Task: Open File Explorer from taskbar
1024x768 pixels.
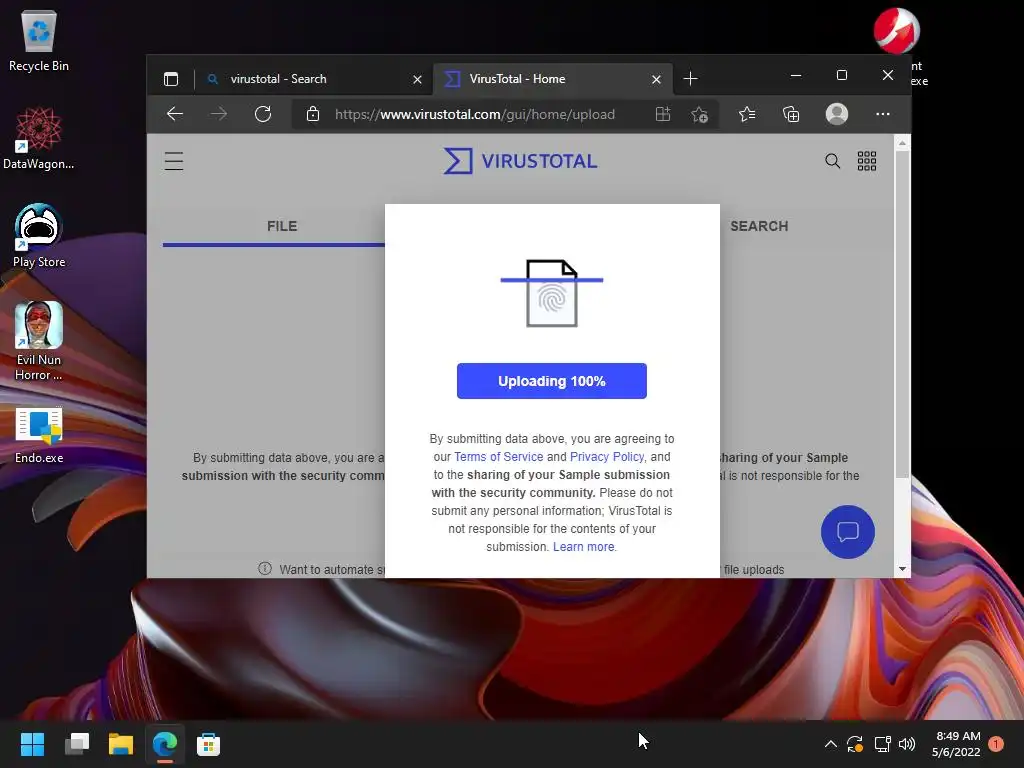Action: (121, 744)
